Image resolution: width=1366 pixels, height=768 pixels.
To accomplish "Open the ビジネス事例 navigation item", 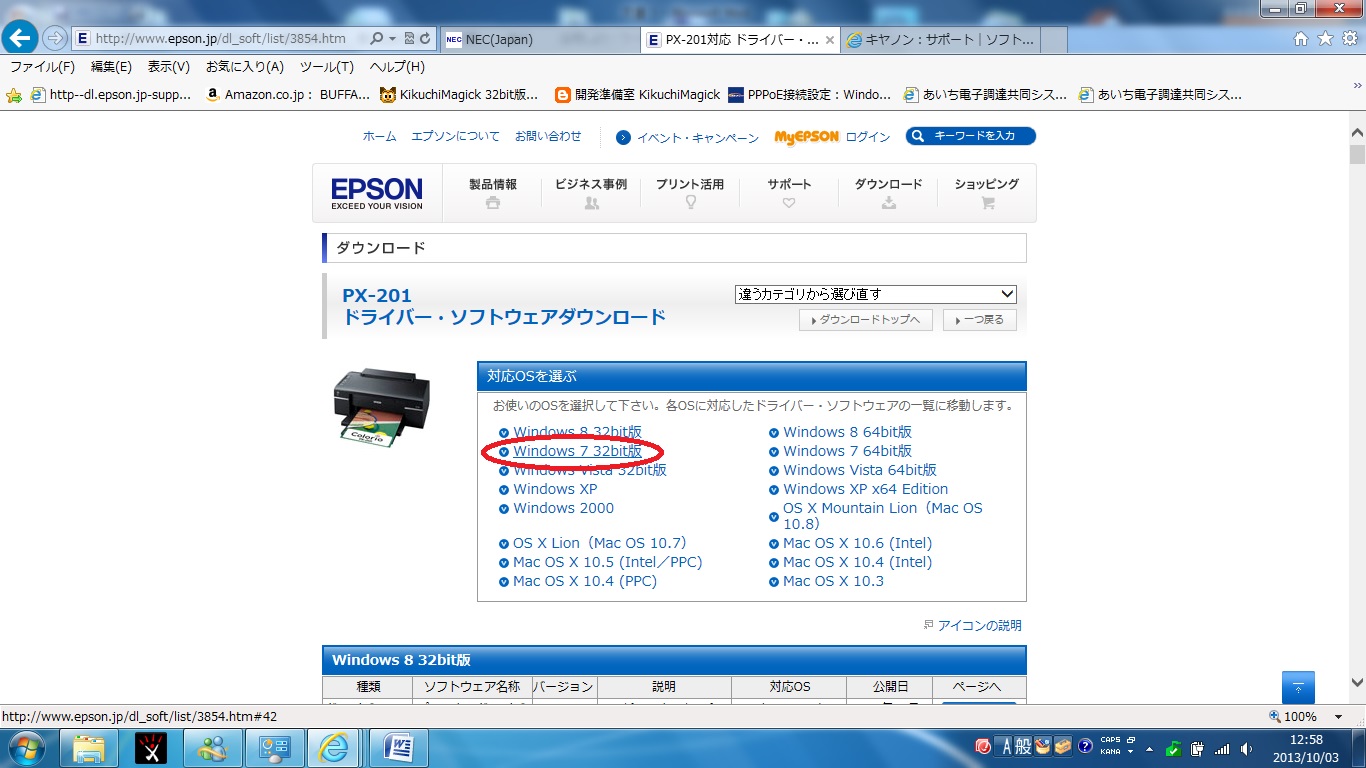I will tap(591, 193).
